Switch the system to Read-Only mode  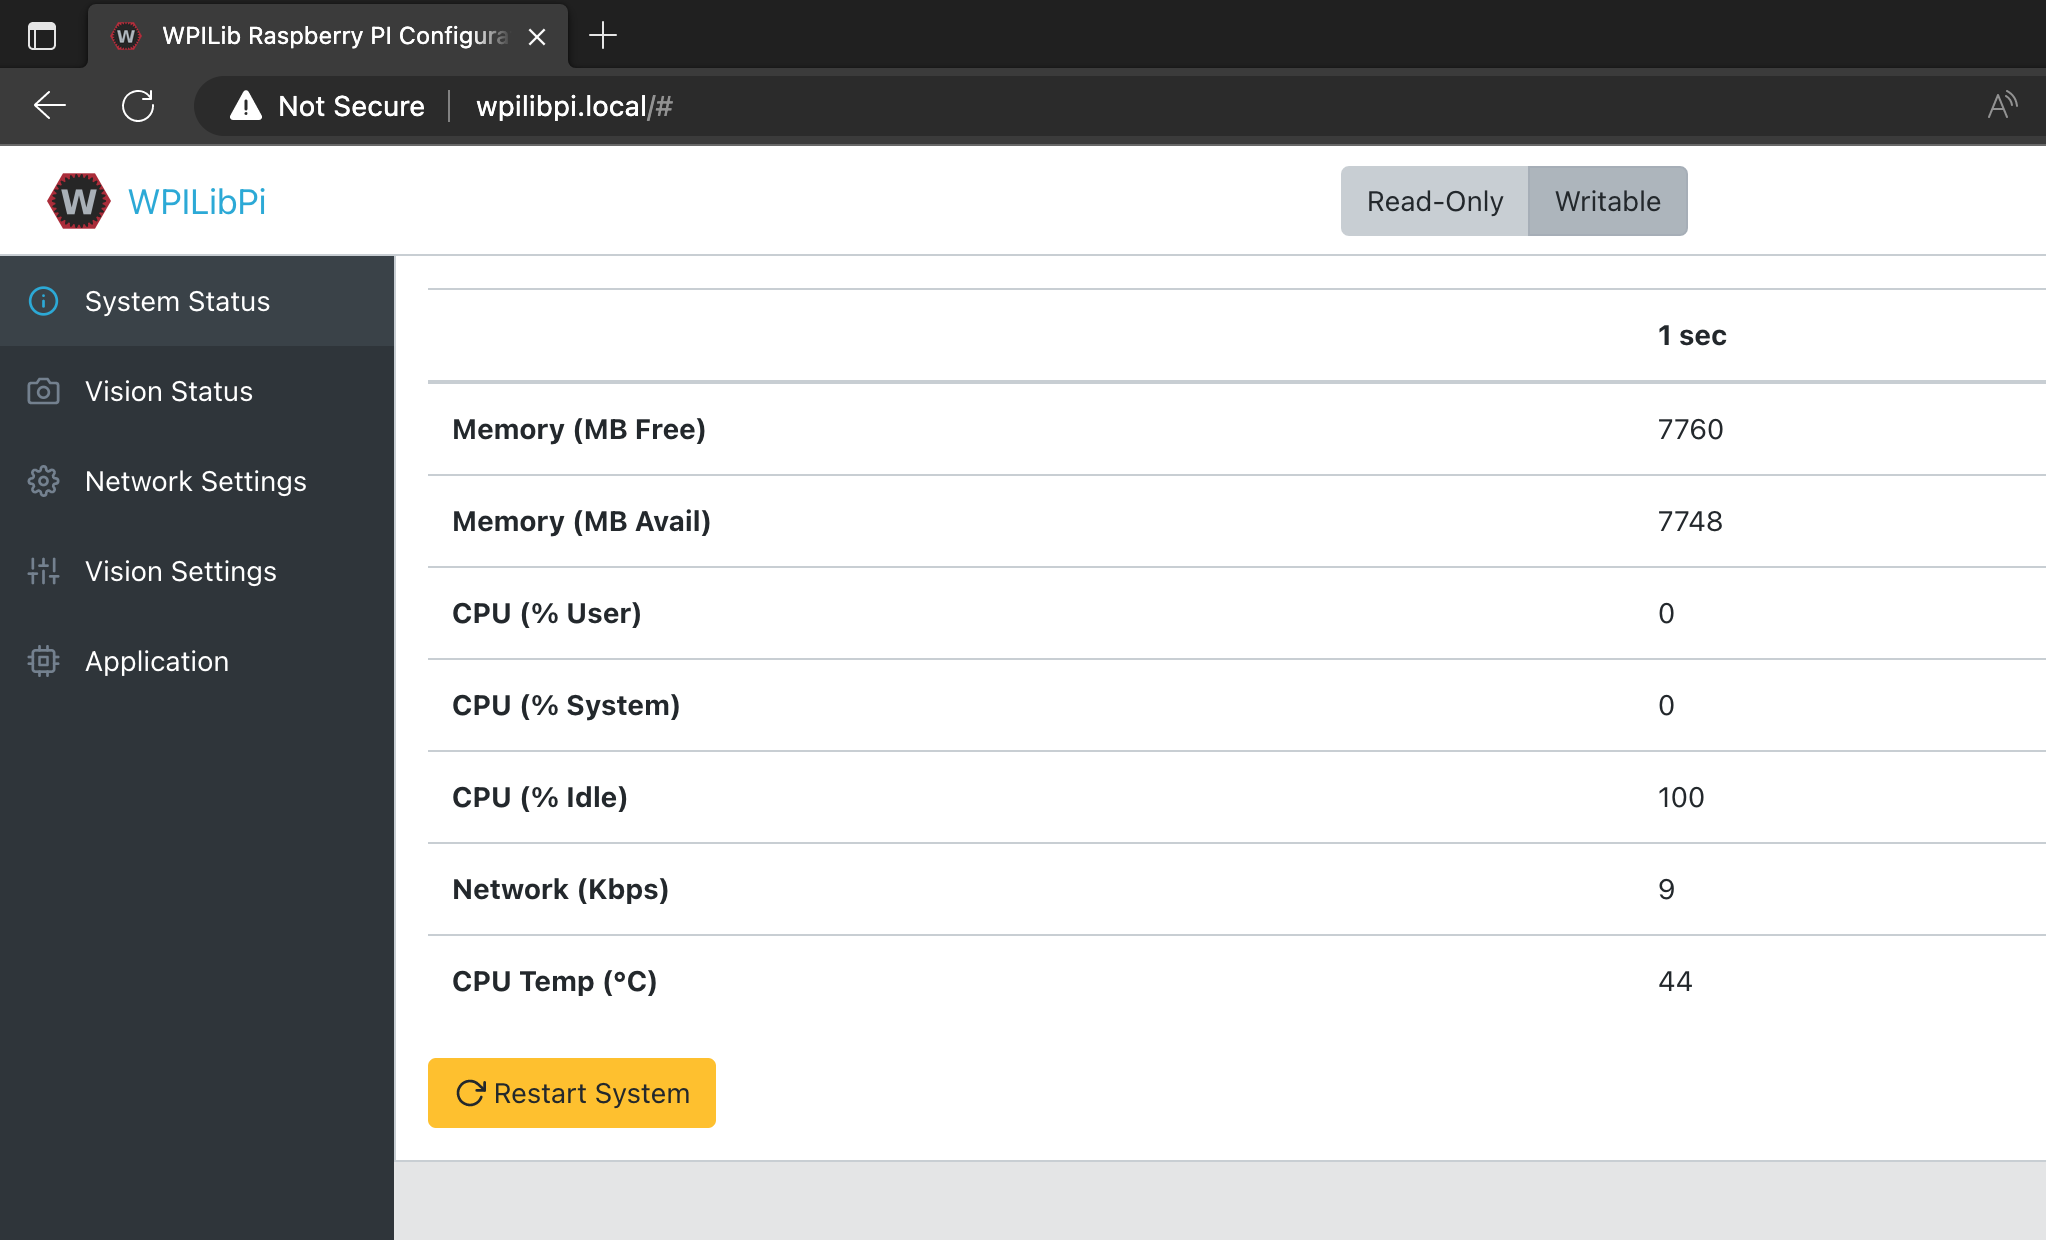pyautogui.click(x=1434, y=200)
